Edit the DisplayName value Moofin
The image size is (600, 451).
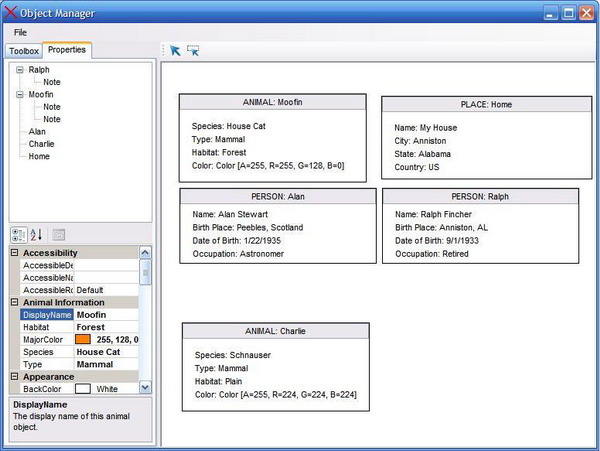coord(106,315)
